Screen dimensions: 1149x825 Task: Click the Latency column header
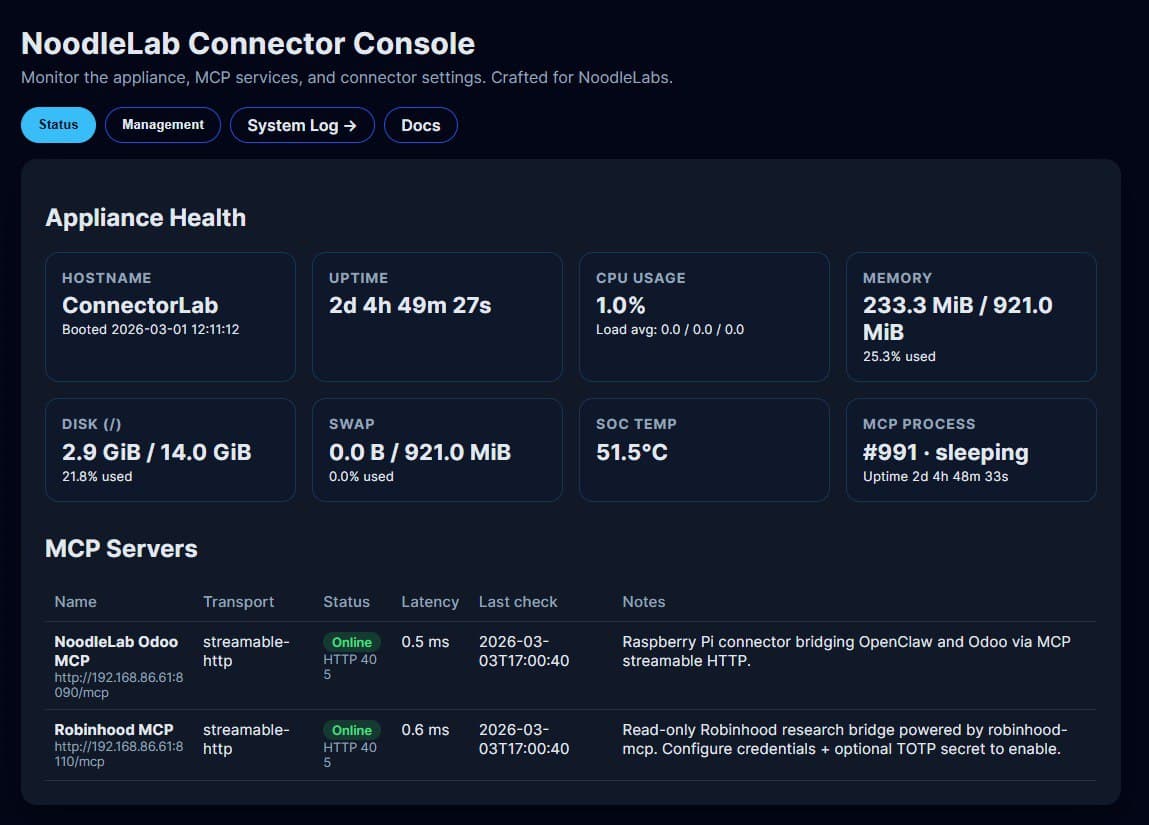pyautogui.click(x=430, y=602)
